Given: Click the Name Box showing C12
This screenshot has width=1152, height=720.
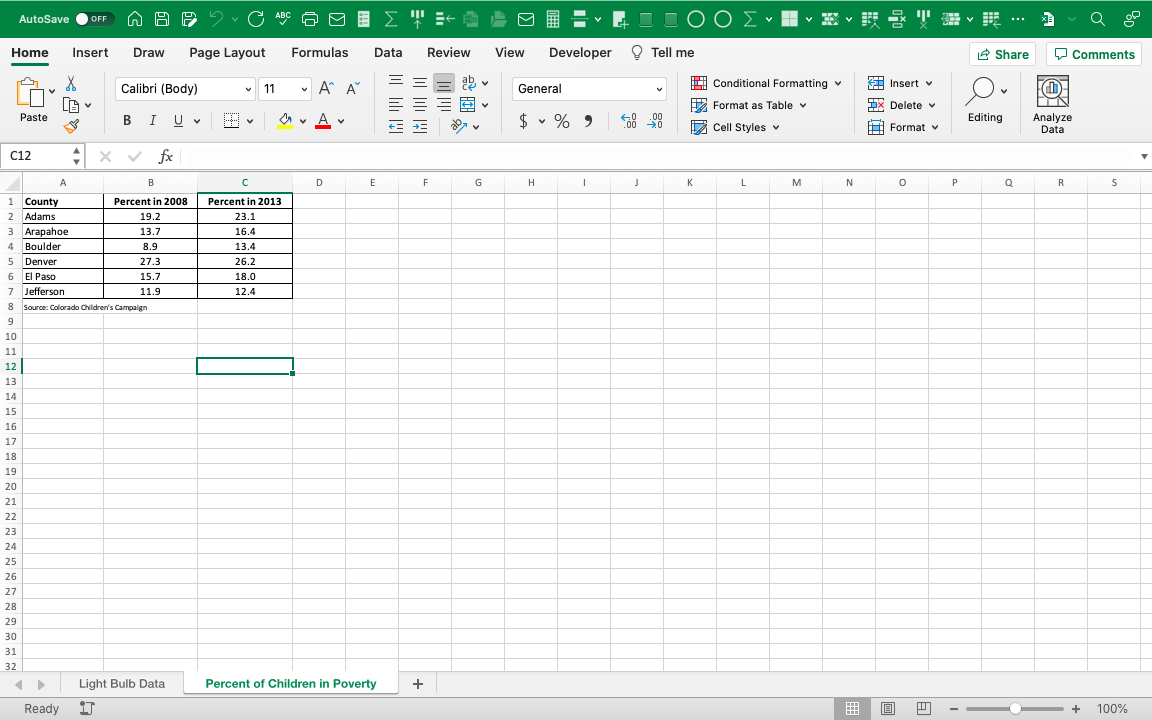Looking at the screenshot, I should (x=37, y=156).
